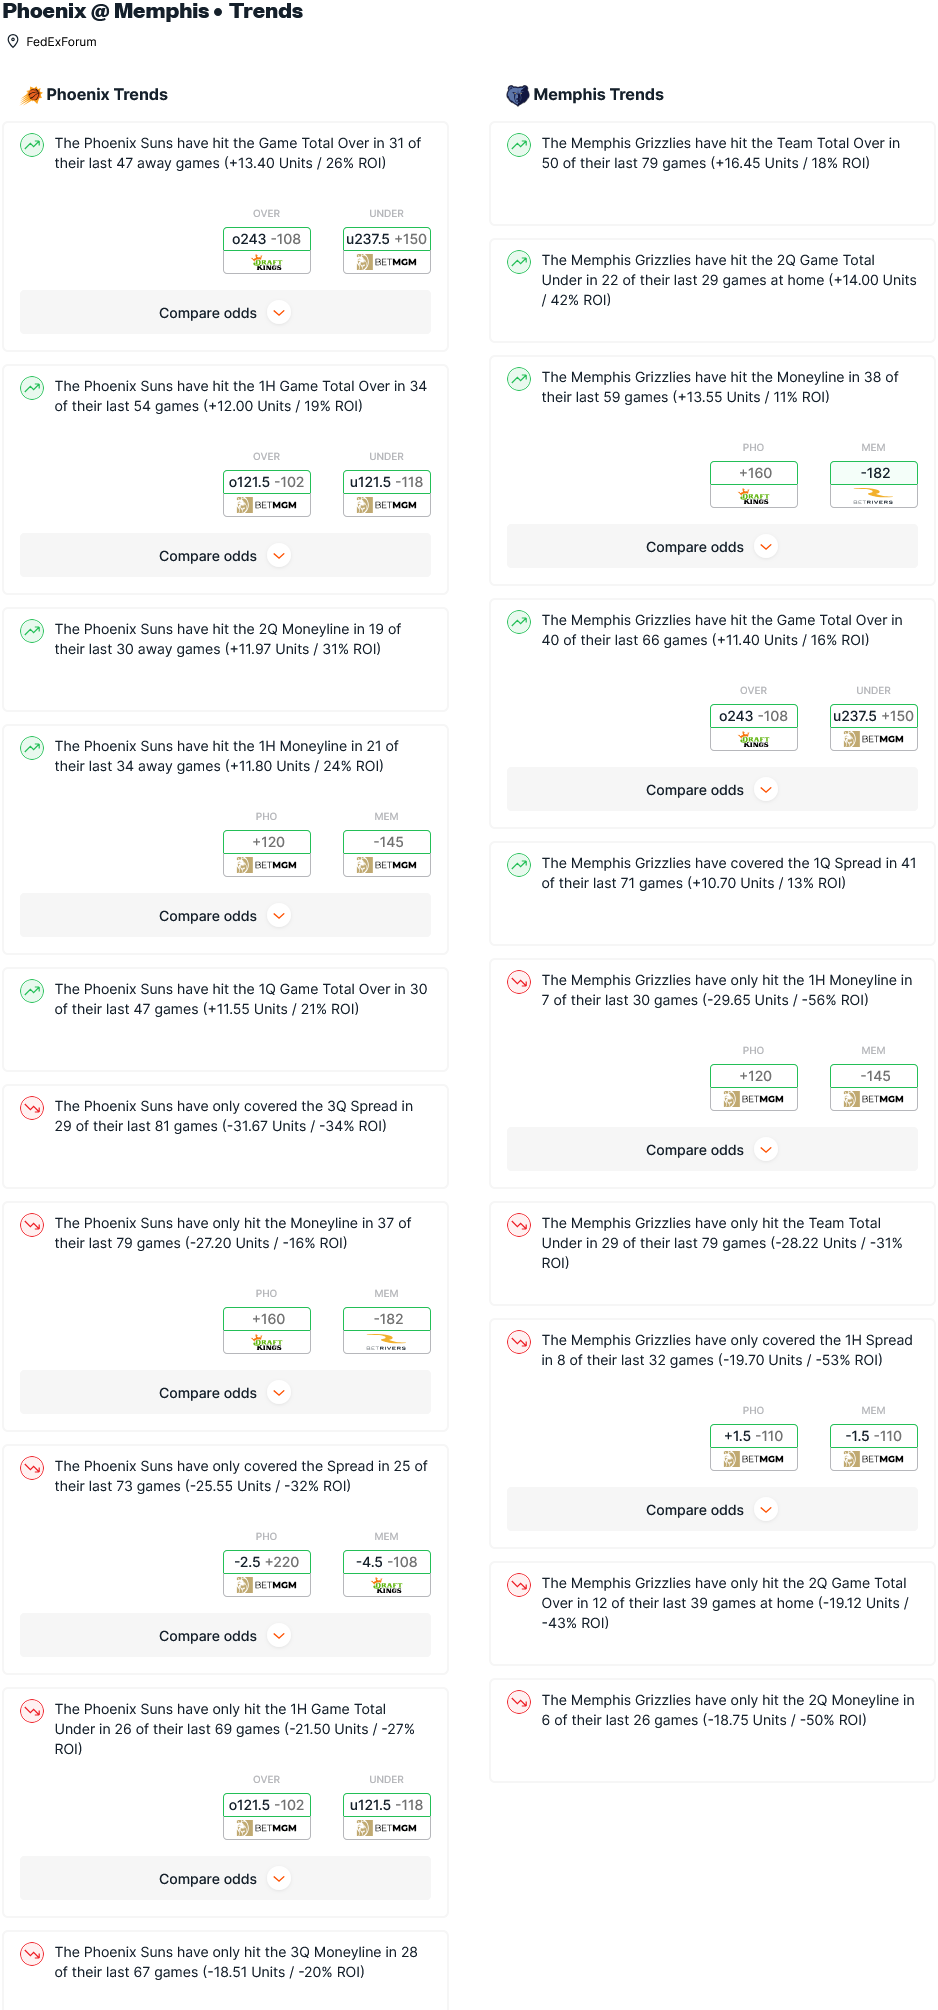
Task: Click the Phoenix Suns logo icon
Action: (31, 95)
